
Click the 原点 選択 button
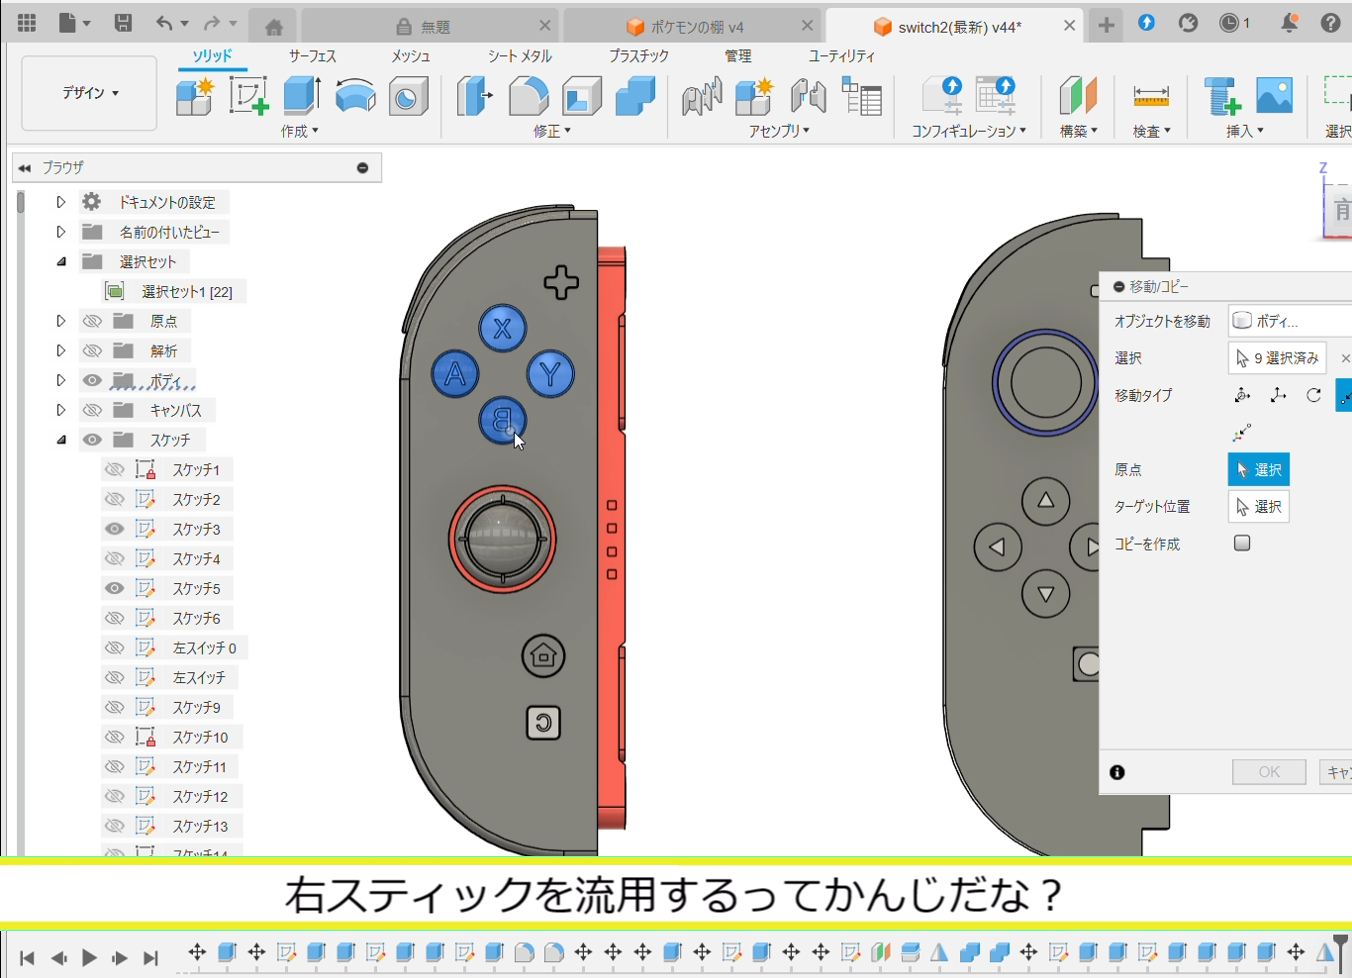1258,469
